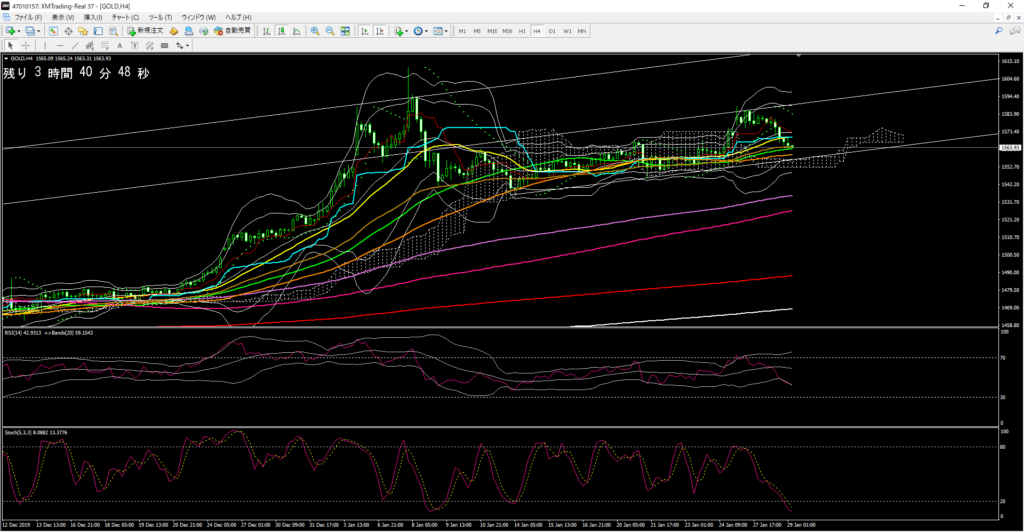The image size is (1024, 532).
Task: Open the Profiles icon
Action: pos(30,31)
